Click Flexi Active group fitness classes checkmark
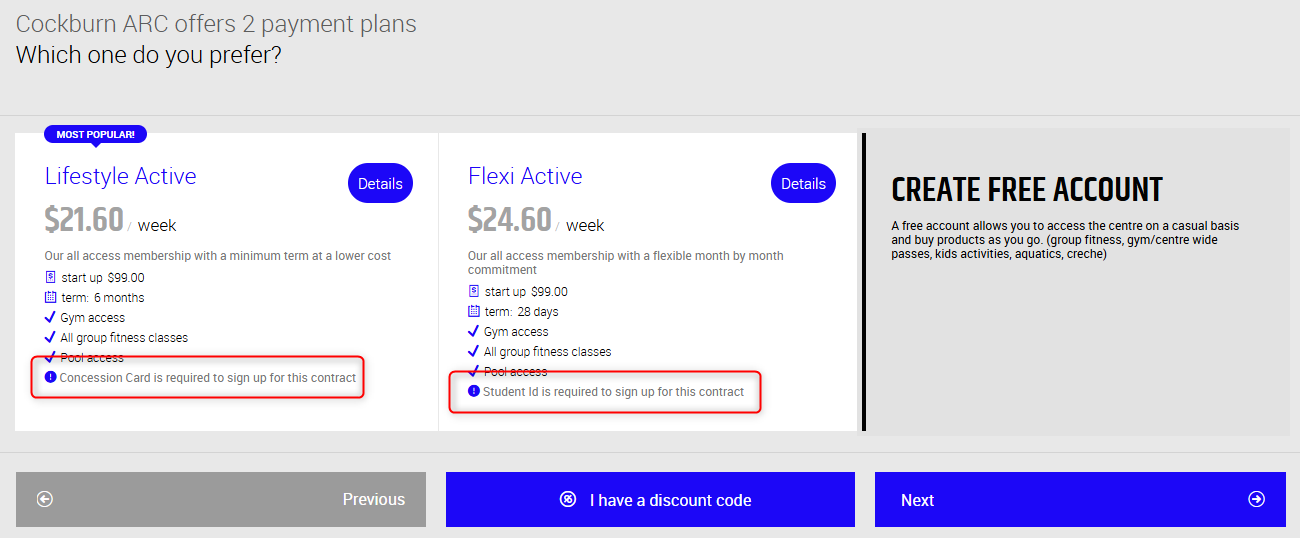The height and width of the screenshot is (538, 1300). [473, 351]
